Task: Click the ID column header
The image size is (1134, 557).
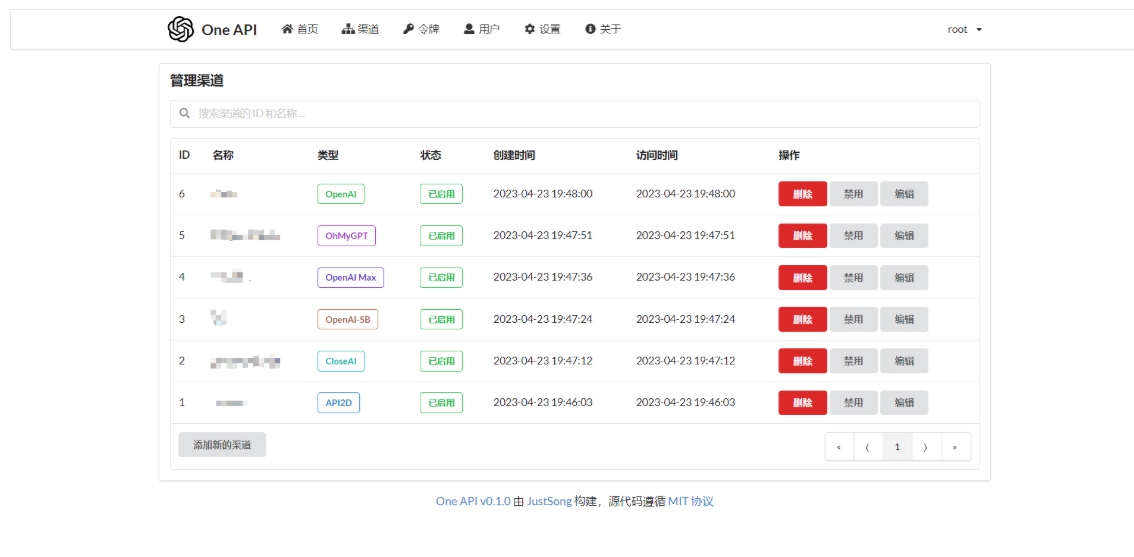Action: click(184, 156)
